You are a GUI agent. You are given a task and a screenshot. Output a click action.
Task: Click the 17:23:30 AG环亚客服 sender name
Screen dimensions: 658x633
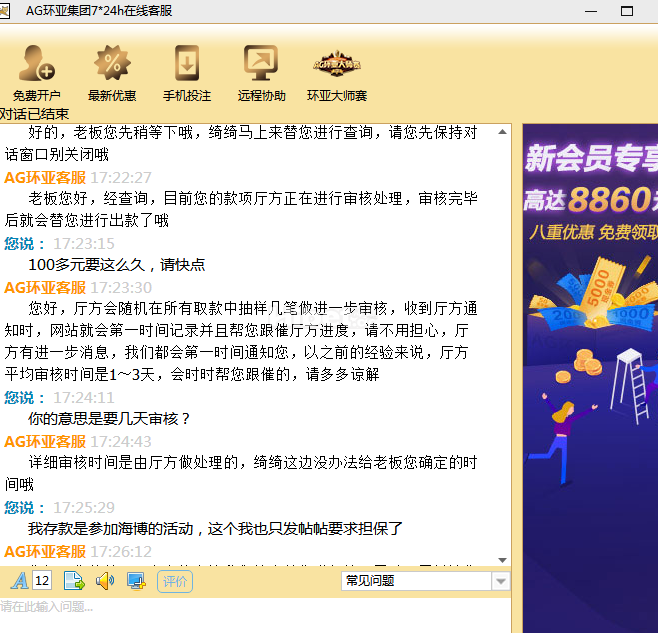(45, 287)
